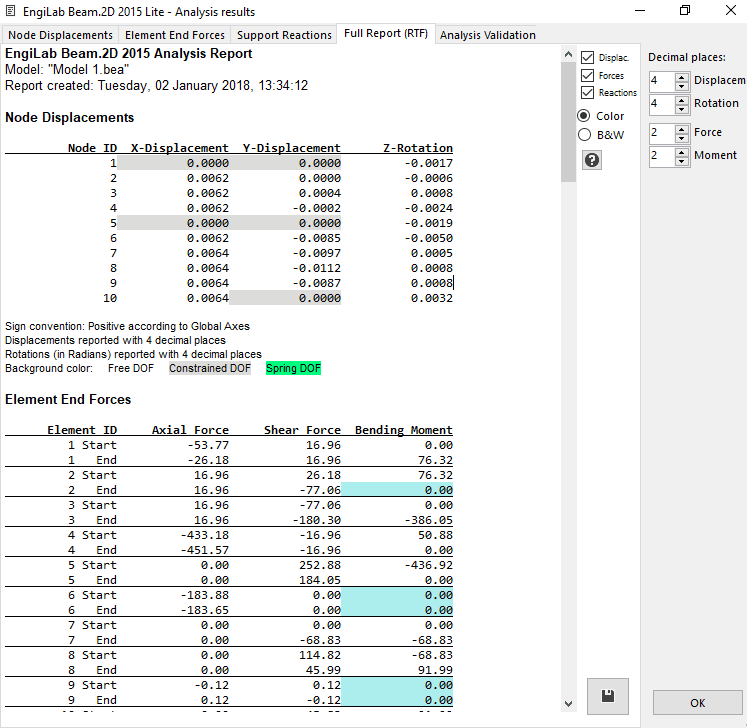Select the Color radio option

(584, 116)
